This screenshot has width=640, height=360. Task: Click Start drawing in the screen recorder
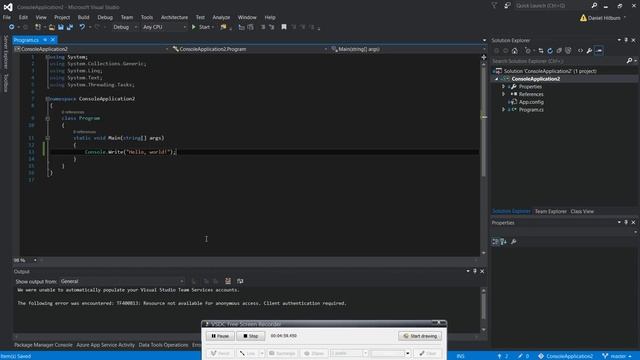pyautogui.click(x=420, y=336)
